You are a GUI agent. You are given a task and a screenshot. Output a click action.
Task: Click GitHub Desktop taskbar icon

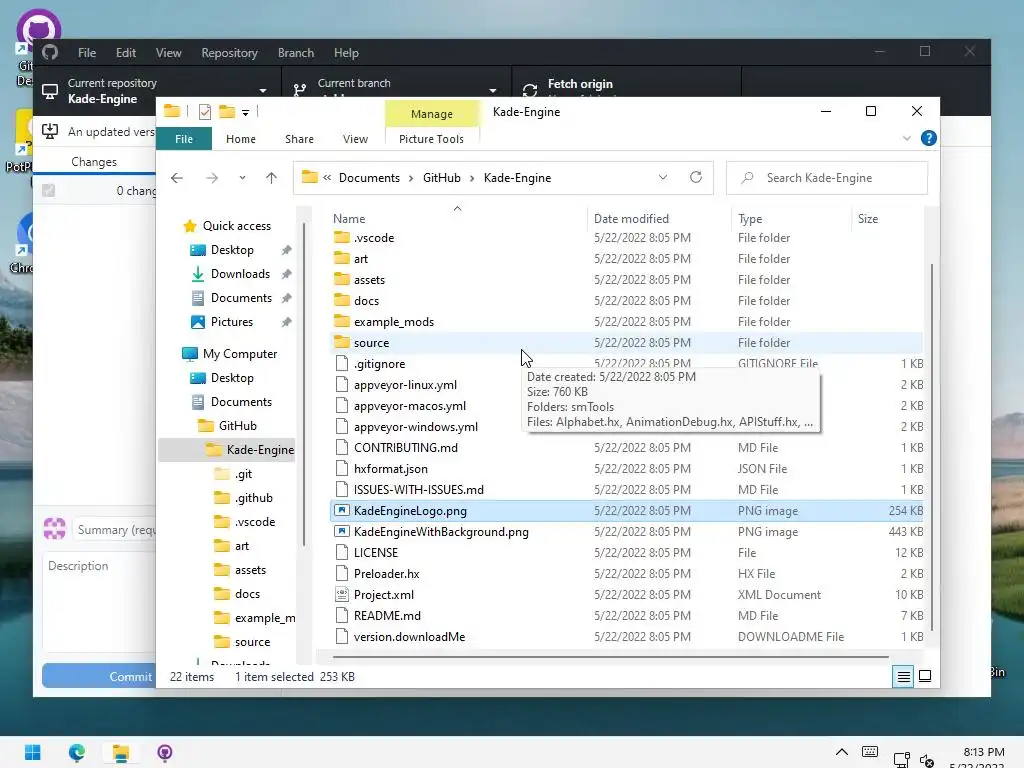165,752
